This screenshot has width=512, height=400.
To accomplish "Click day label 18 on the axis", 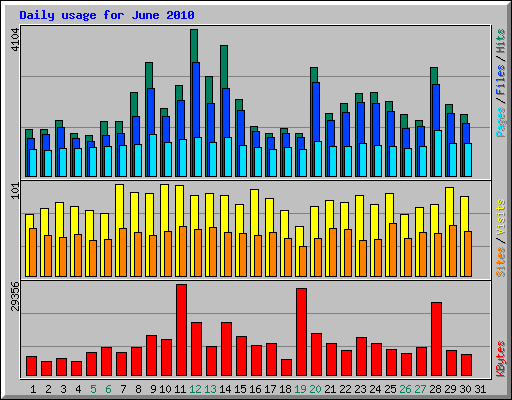I will coord(285,389).
